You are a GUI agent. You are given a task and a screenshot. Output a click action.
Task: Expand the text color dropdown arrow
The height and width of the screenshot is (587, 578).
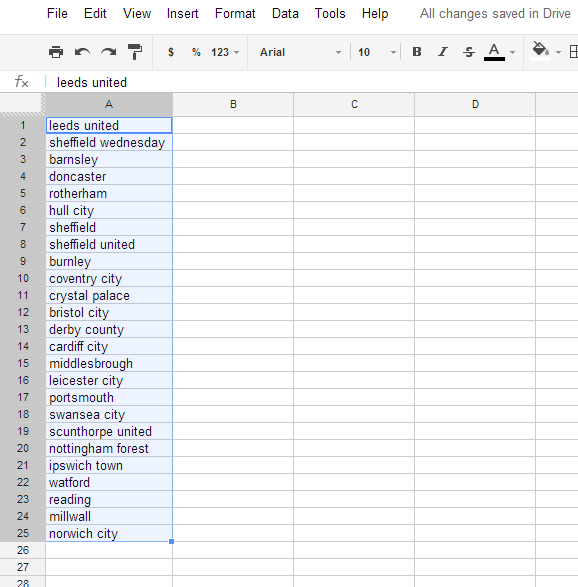pyautogui.click(x=512, y=52)
